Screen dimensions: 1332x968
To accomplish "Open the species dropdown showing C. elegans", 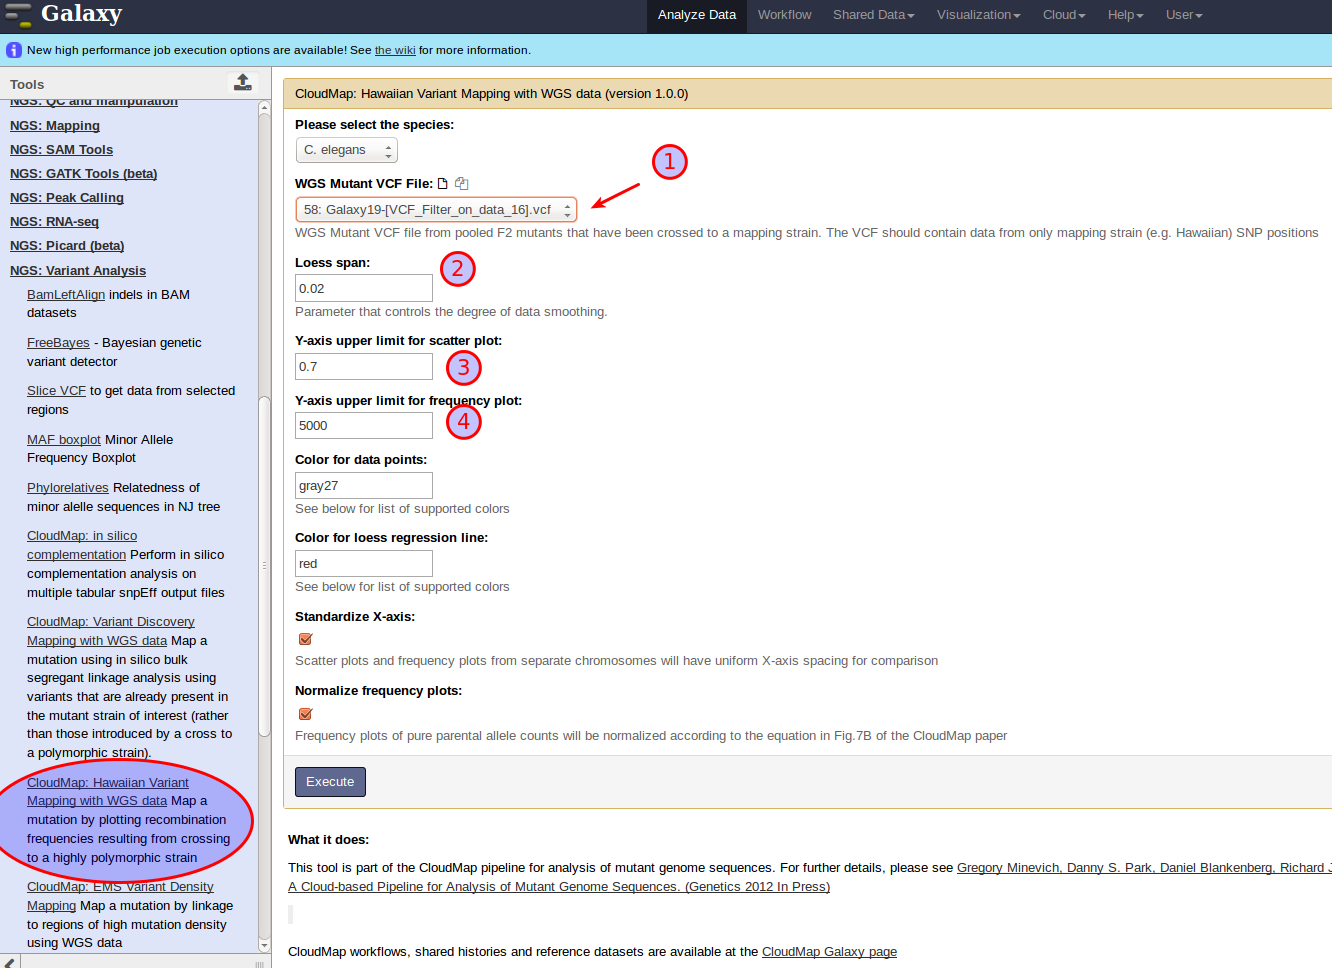I will coord(347,150).
